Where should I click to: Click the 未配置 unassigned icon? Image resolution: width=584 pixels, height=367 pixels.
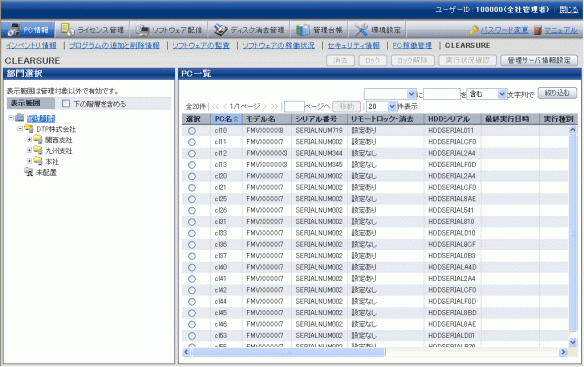(29, 172)
